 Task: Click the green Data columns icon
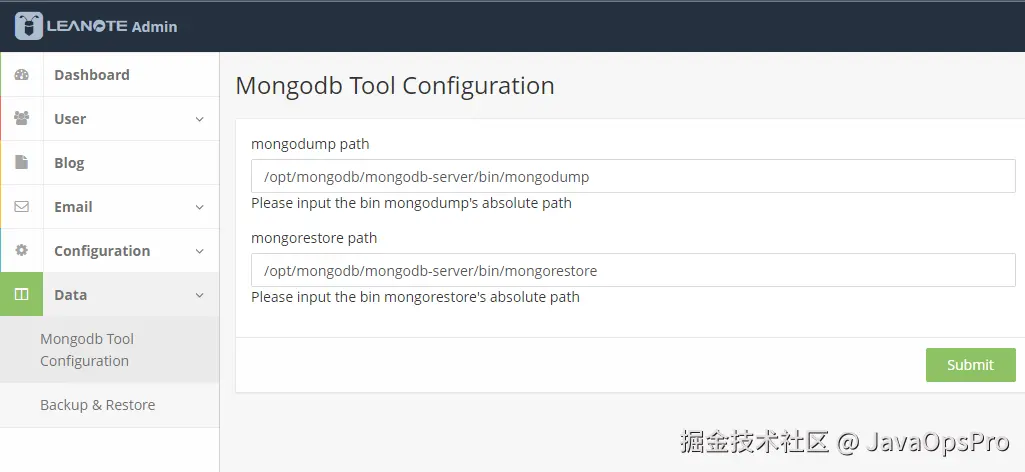[22, 295]
